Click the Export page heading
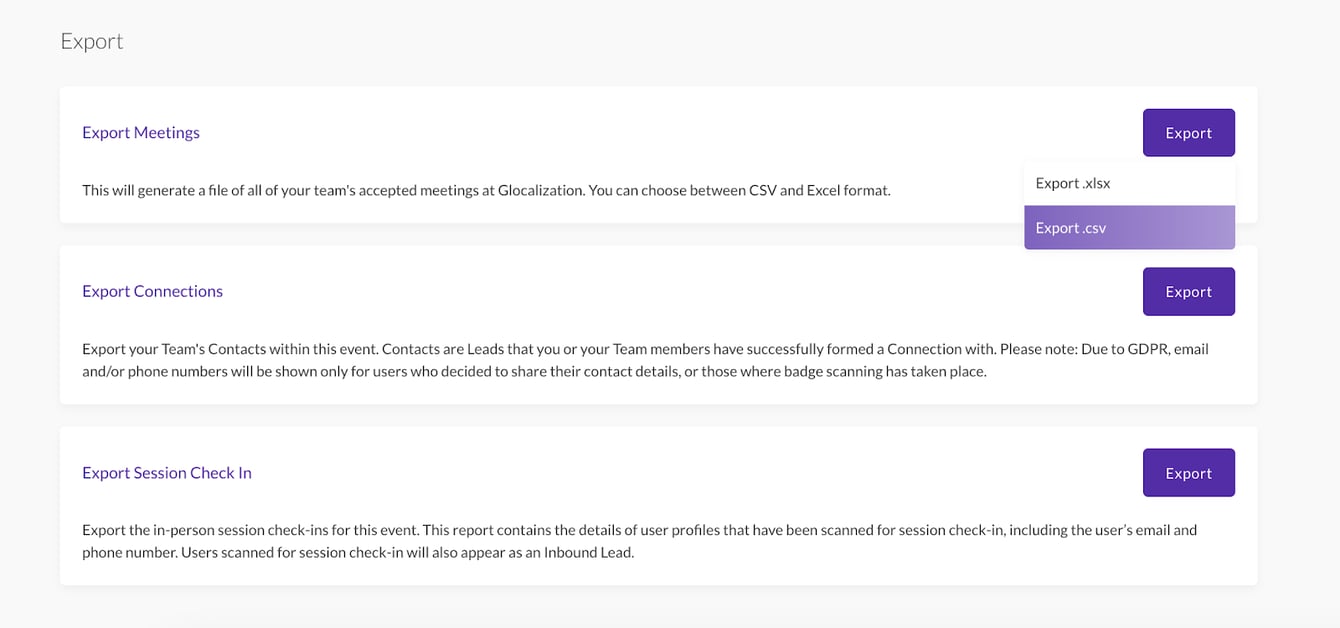The height and width of the screenshot is (628, 1340). pos(91,41)
